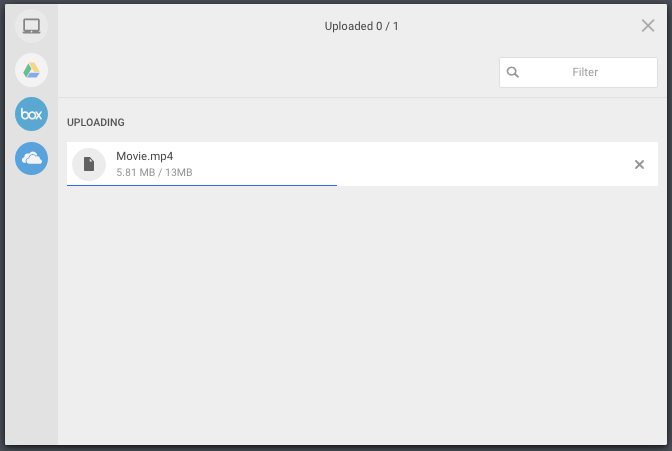This screenshot has width=672, height=451.
Task: Click the UPLOADING section heading
Action: 96,122
